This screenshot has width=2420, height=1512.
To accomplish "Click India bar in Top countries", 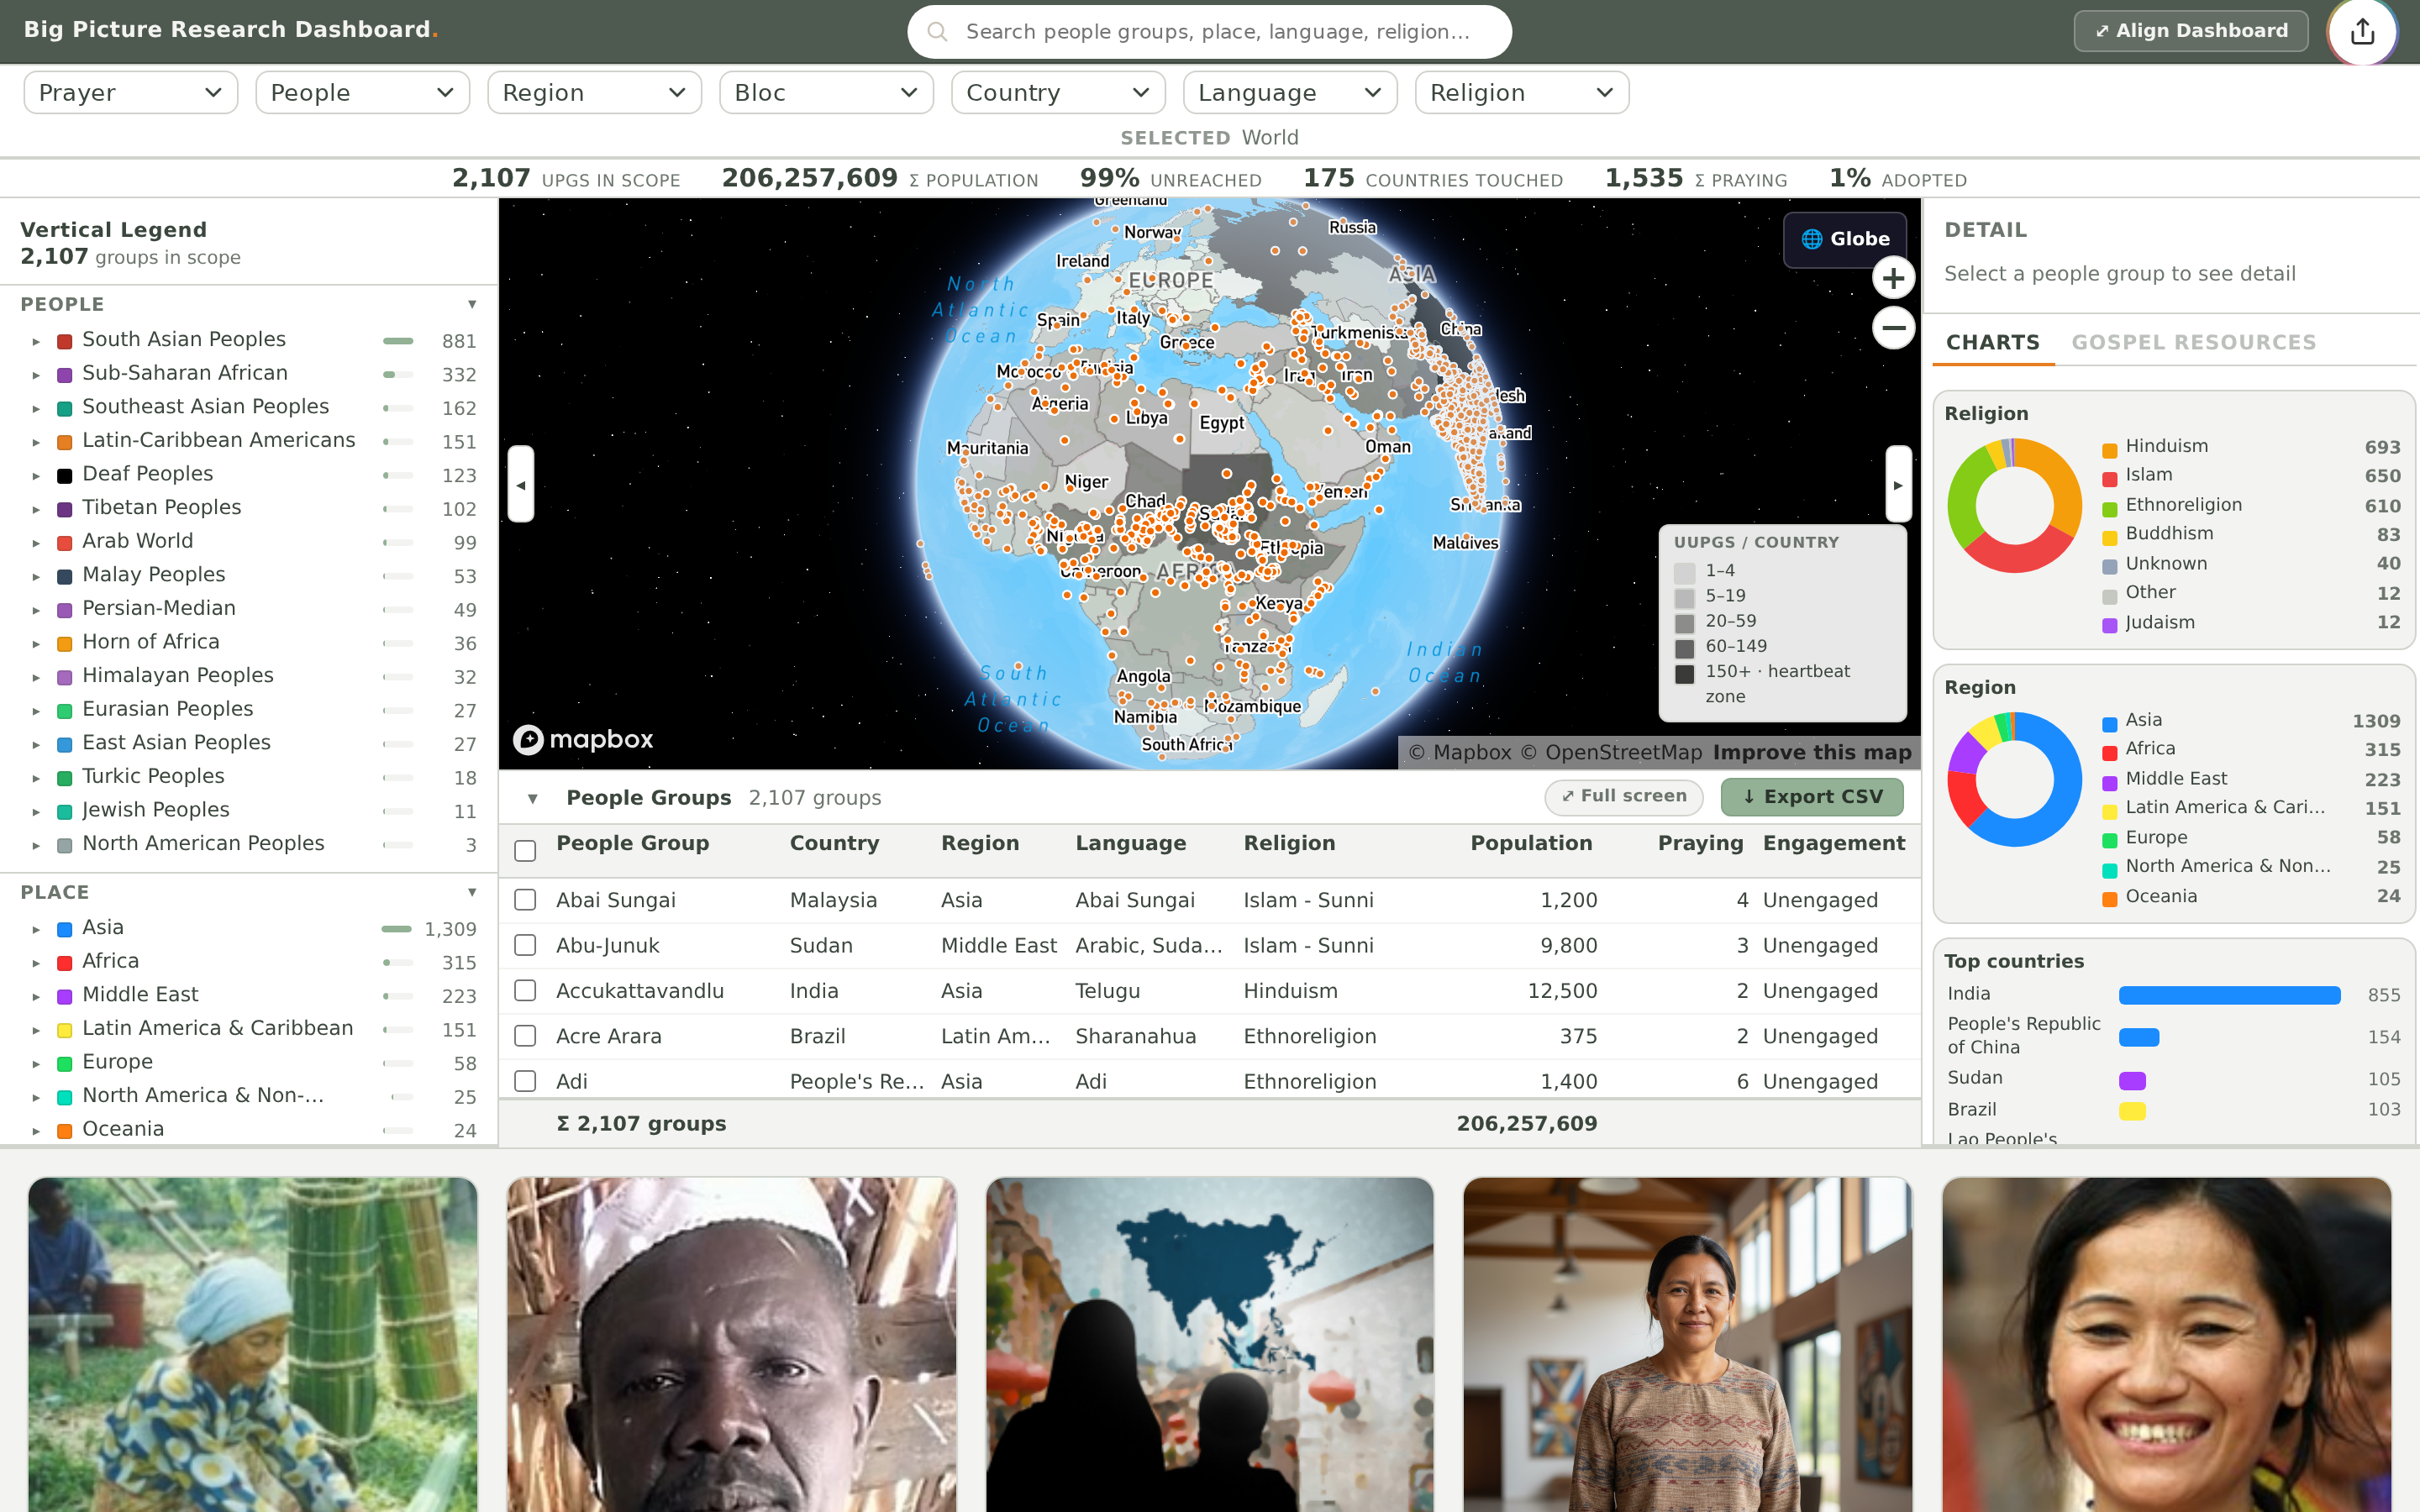I will tap(2229, 995).
